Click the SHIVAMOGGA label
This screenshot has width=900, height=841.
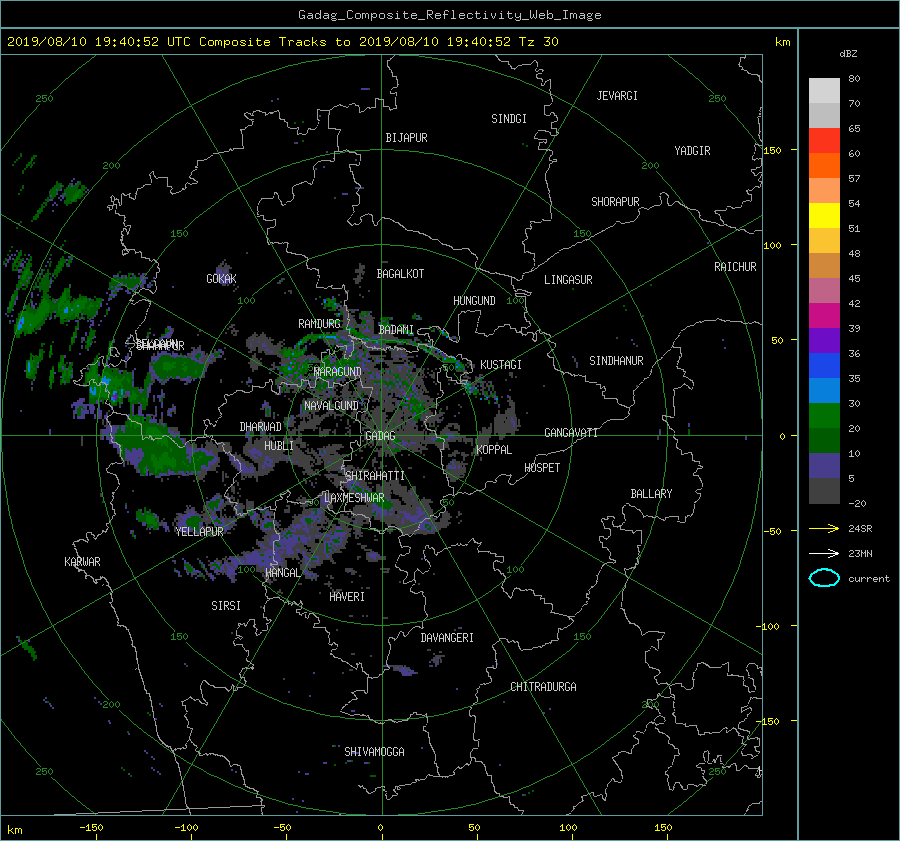click(374, 752)
